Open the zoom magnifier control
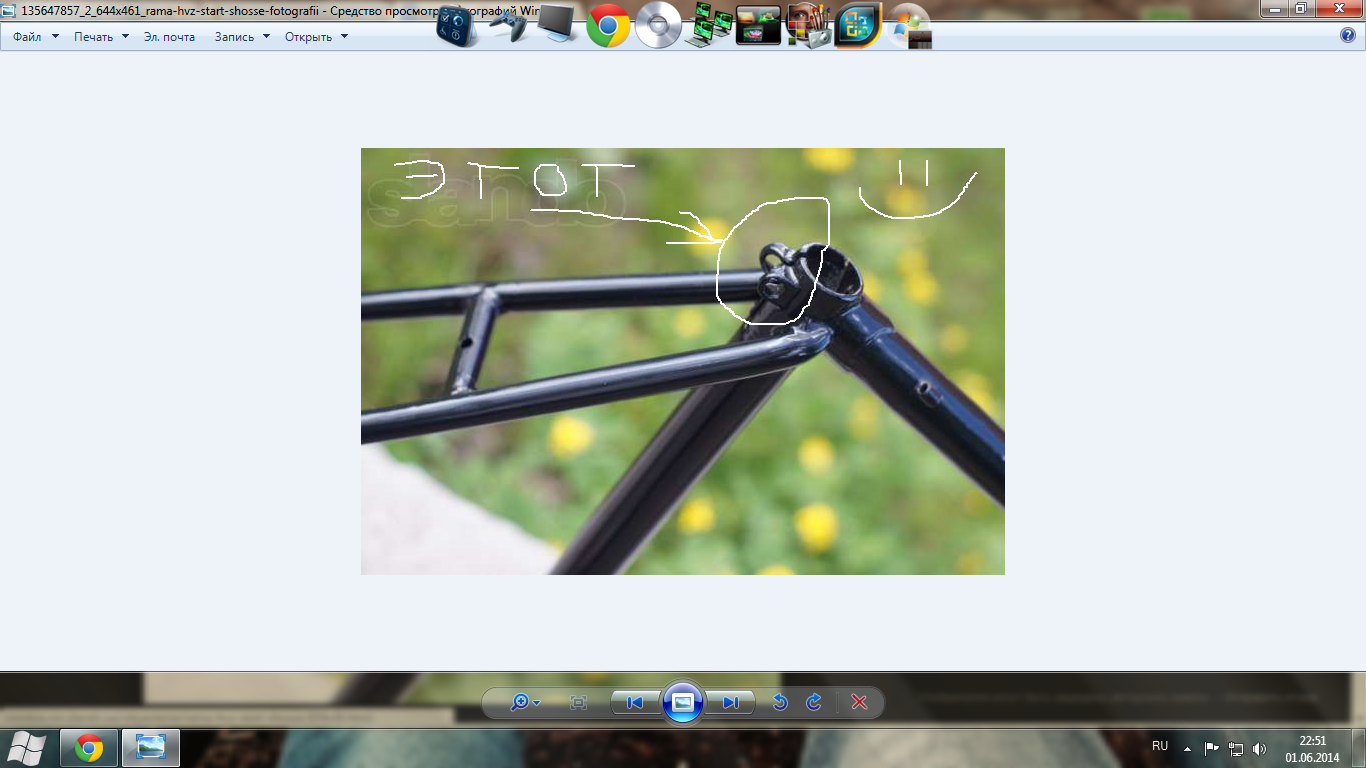The height and width of the screenshot is (768, 1366). [524, 703]
